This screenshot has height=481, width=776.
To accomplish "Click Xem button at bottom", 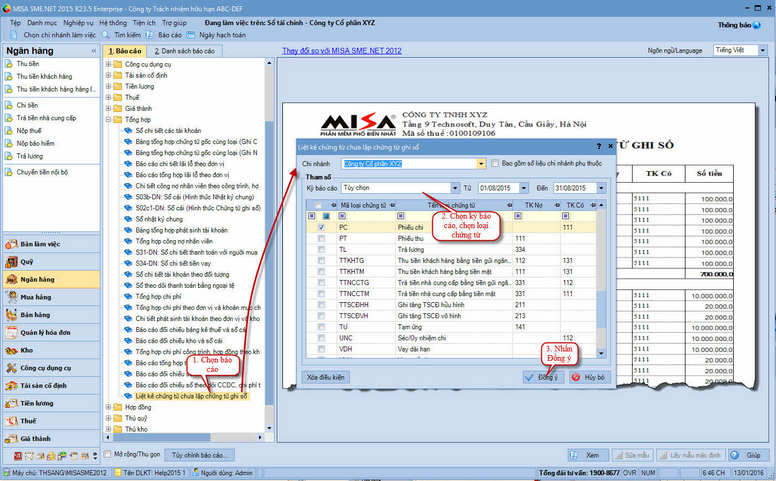I will point(587,455).
